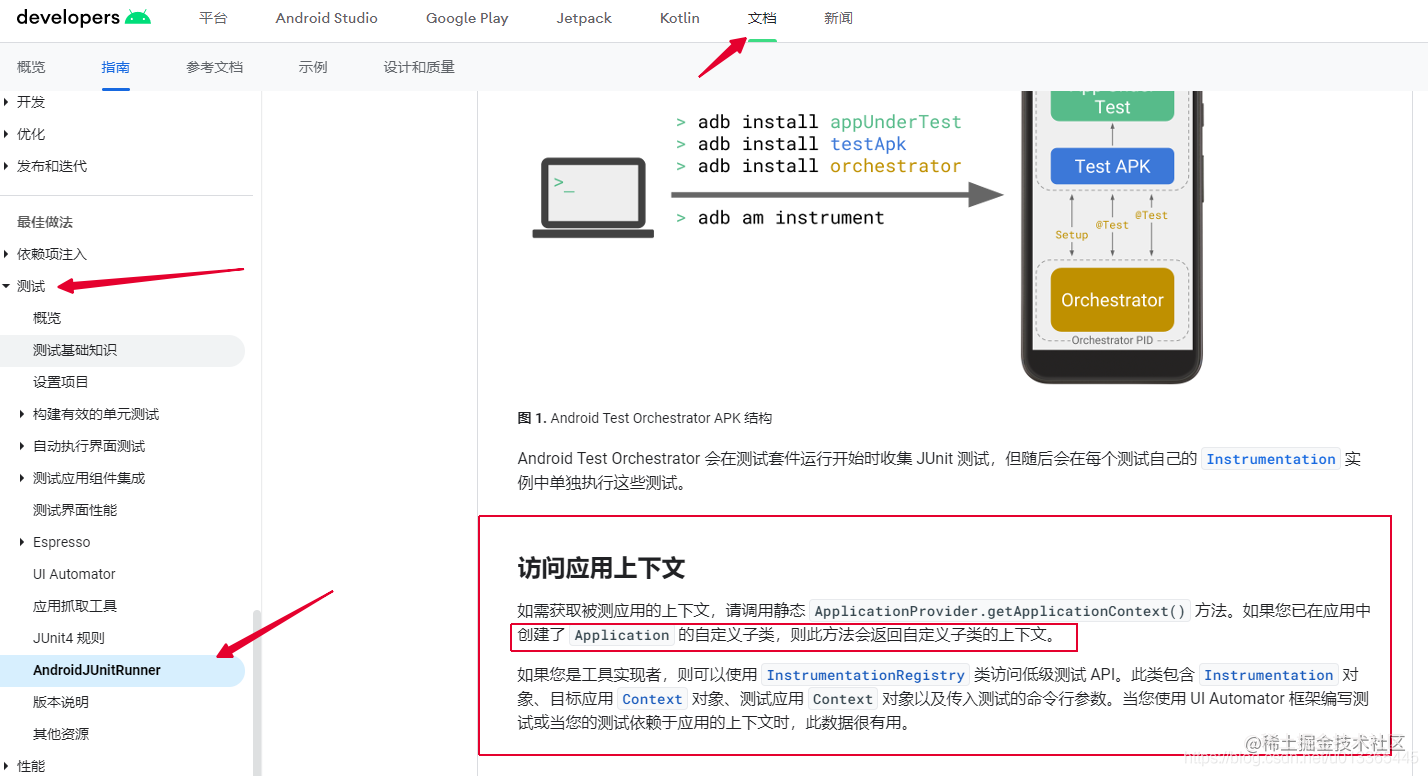This screenshot has width=1428, height=776.
Task: Open the first Instrumentation code link
Action: (1271, 459)
